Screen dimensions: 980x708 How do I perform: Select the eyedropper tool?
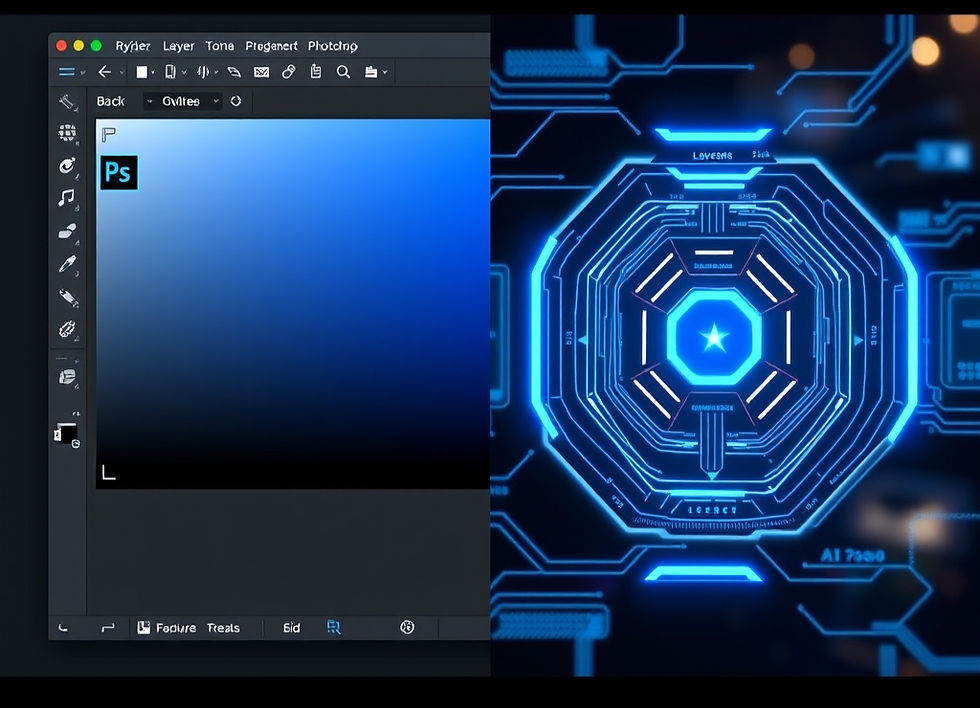click(x=68, y=264)
